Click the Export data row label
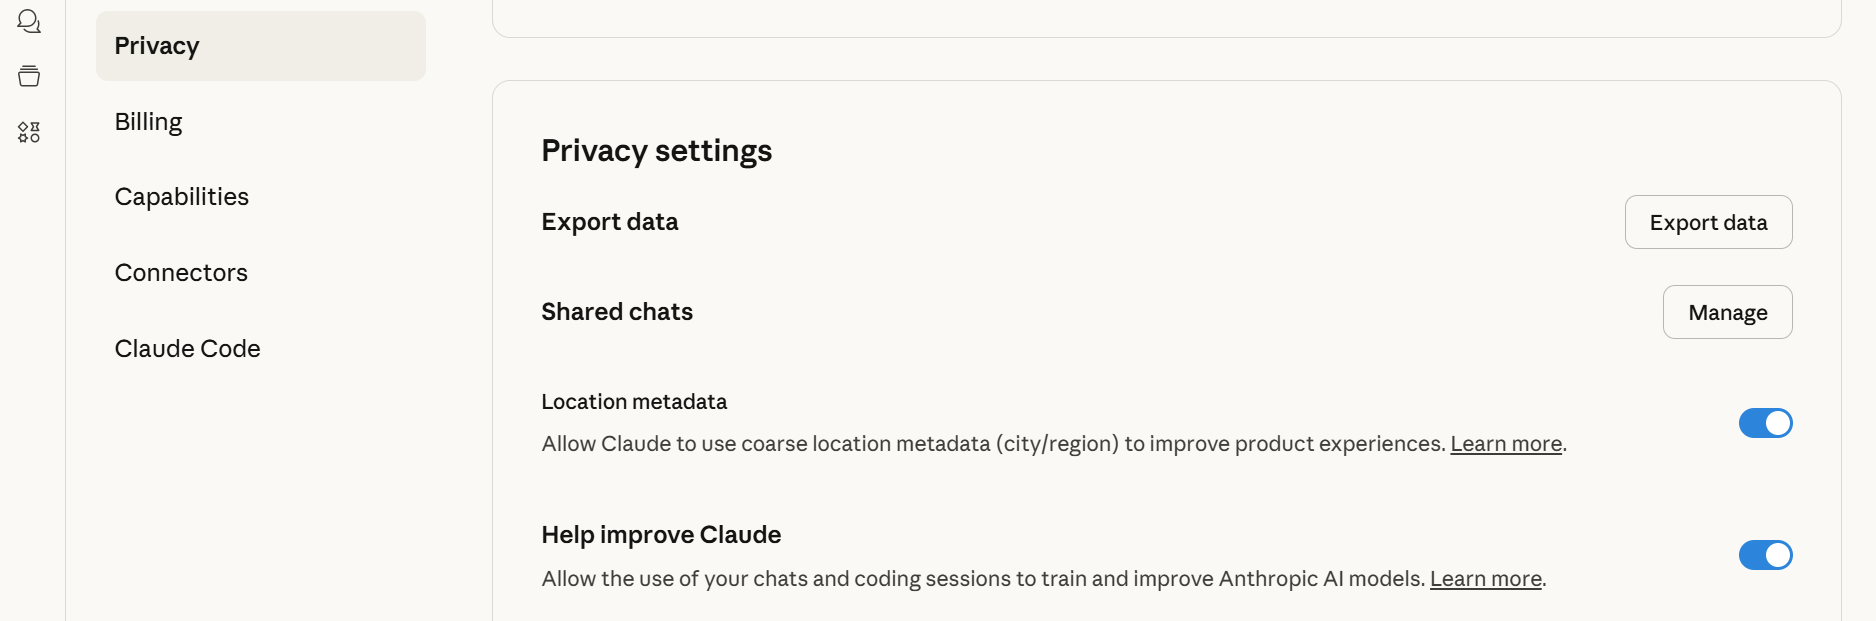This screenshot has height=621, width=1876. pos(609,221)
